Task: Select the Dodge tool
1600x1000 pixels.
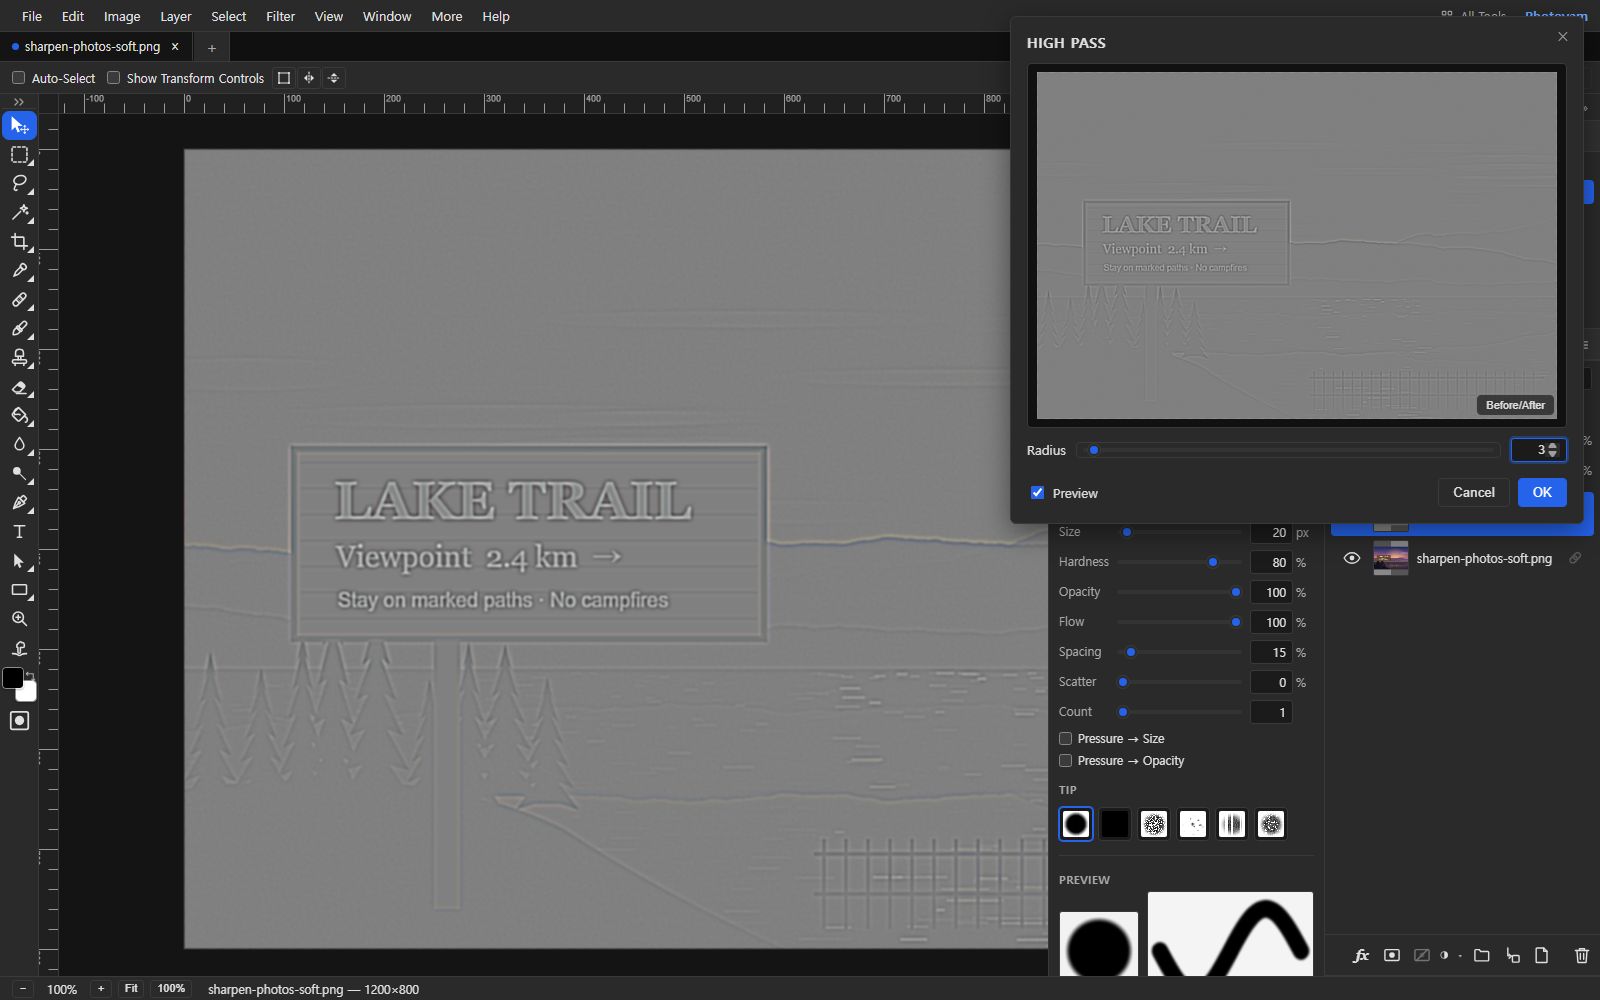Action: (19, 474)
